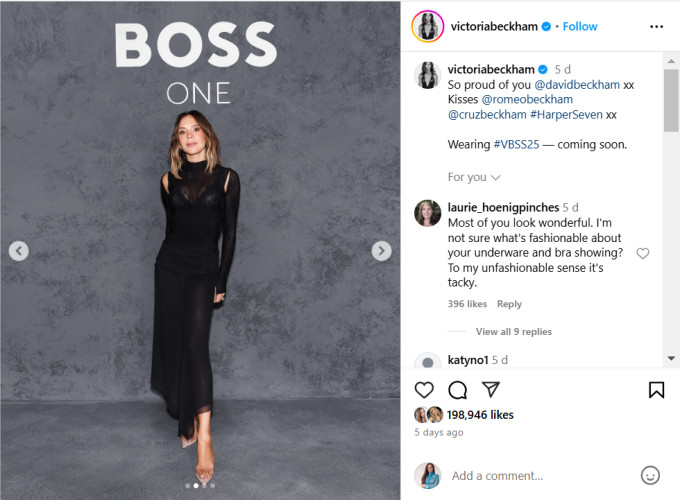The height and width of the screenshot is (500, 680).
Task: Go to next photo with right arrow
Action: [381, 251]
